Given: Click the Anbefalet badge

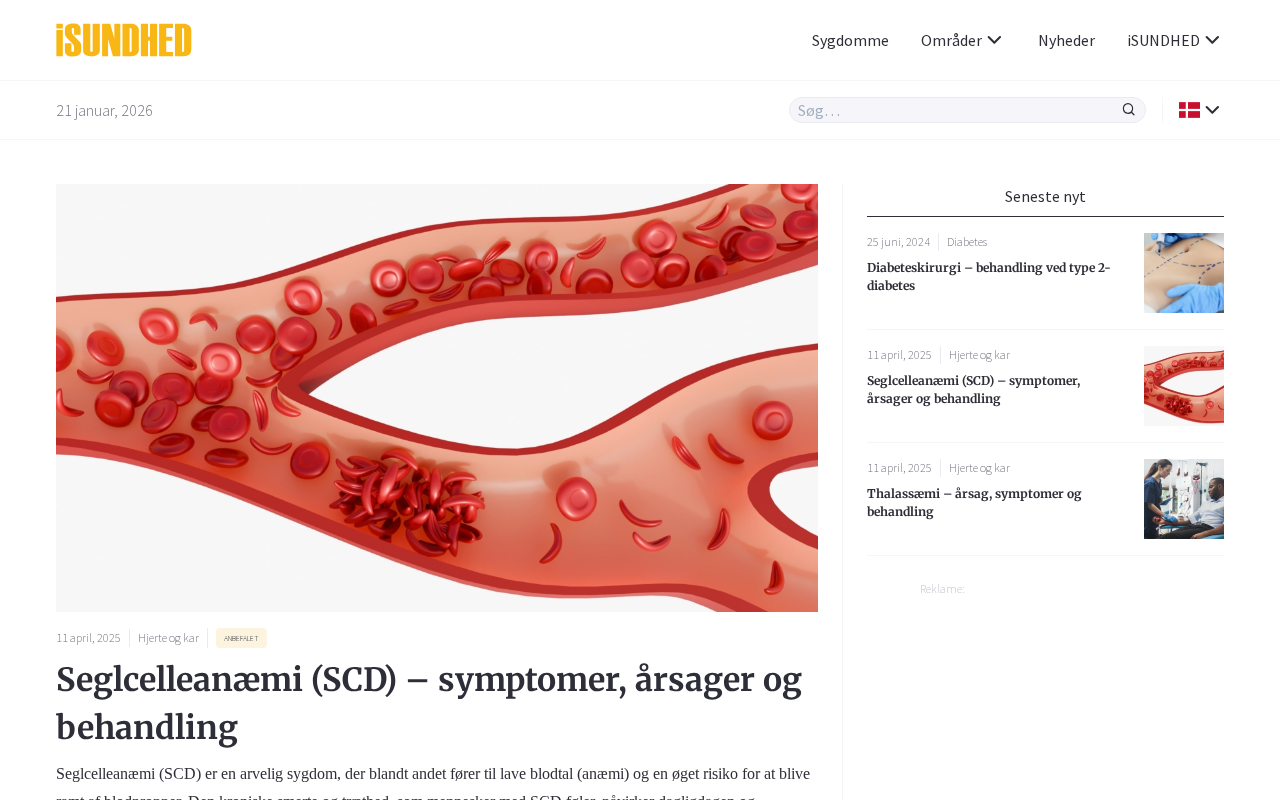Looking at the screenshot, I should [x=241, y=638].
